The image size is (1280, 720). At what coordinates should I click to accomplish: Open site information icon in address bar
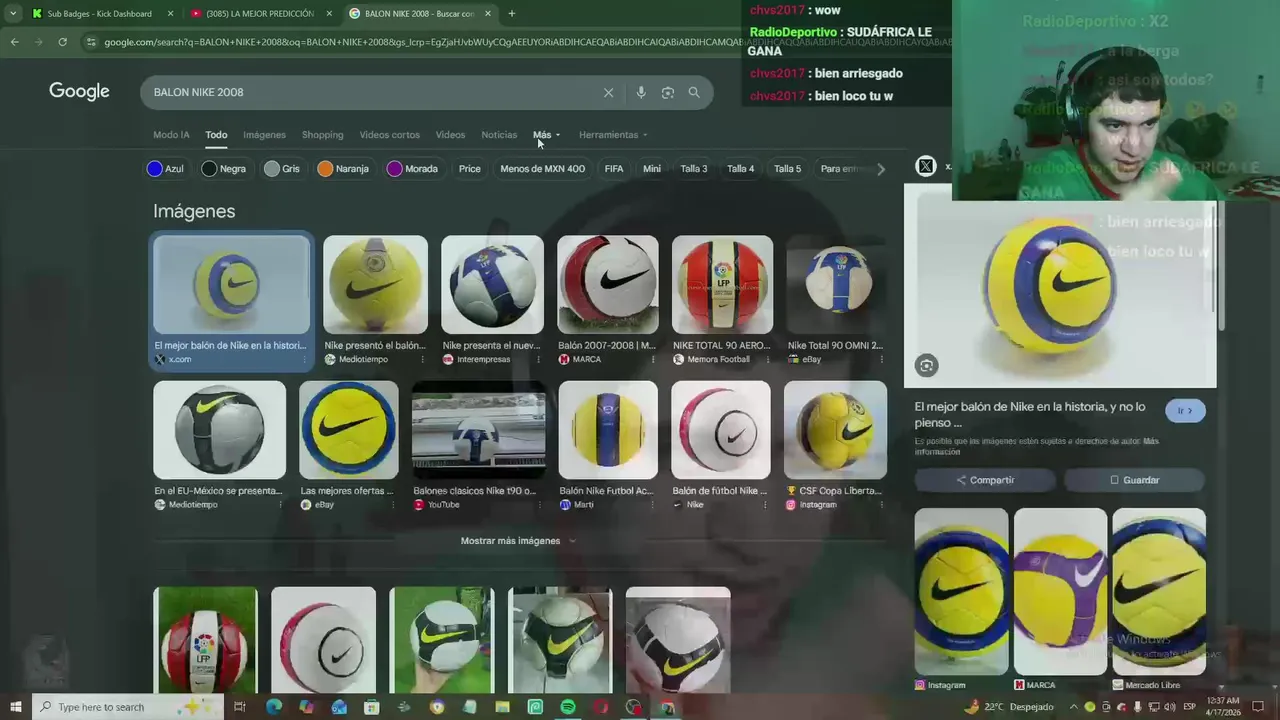pos(91,42)
